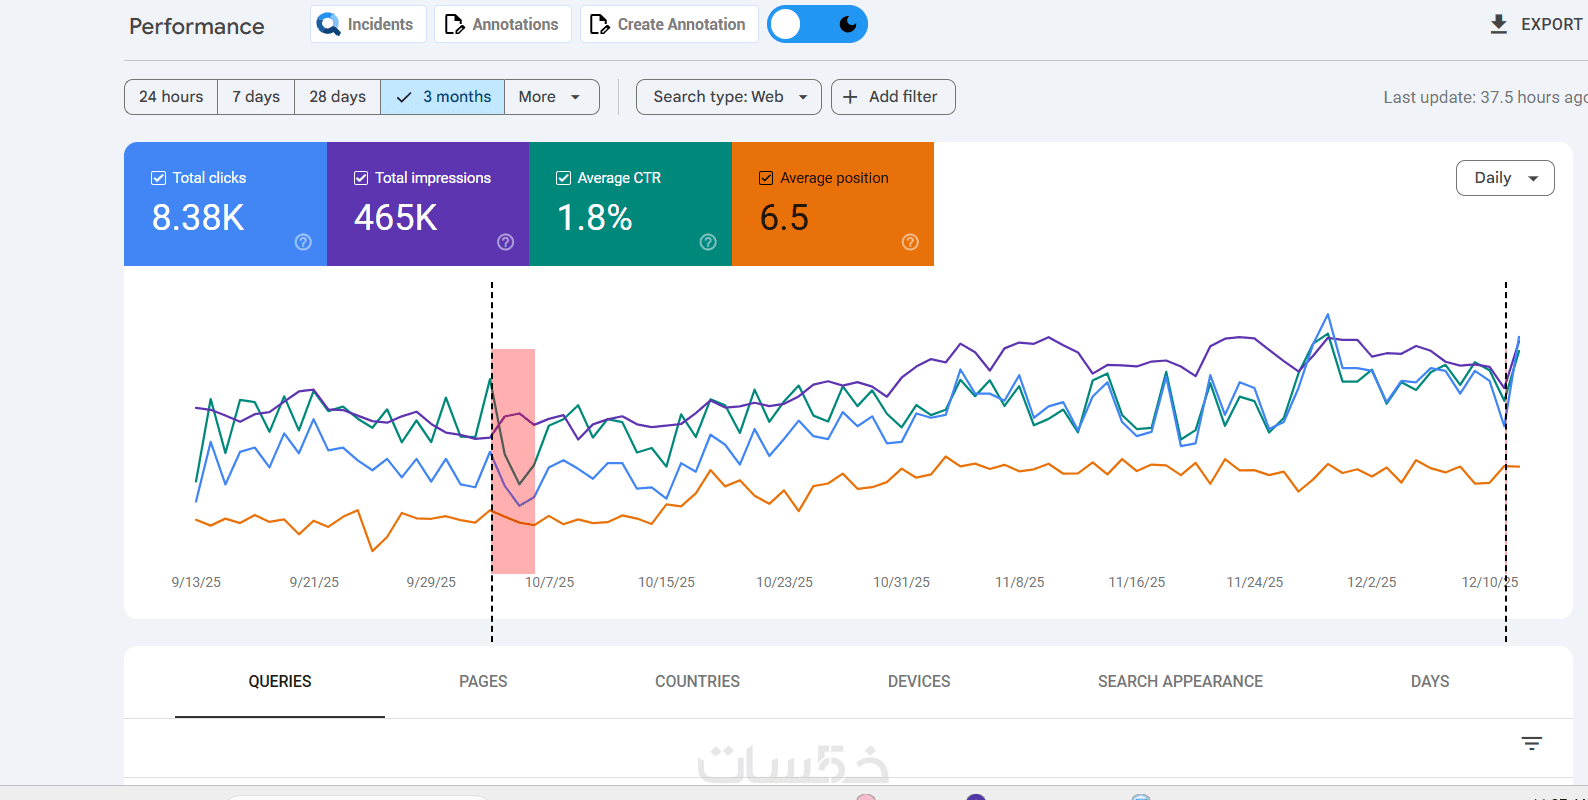Click the Annotations pencil-note icon

pyautogui.click(x=454, y=24)
